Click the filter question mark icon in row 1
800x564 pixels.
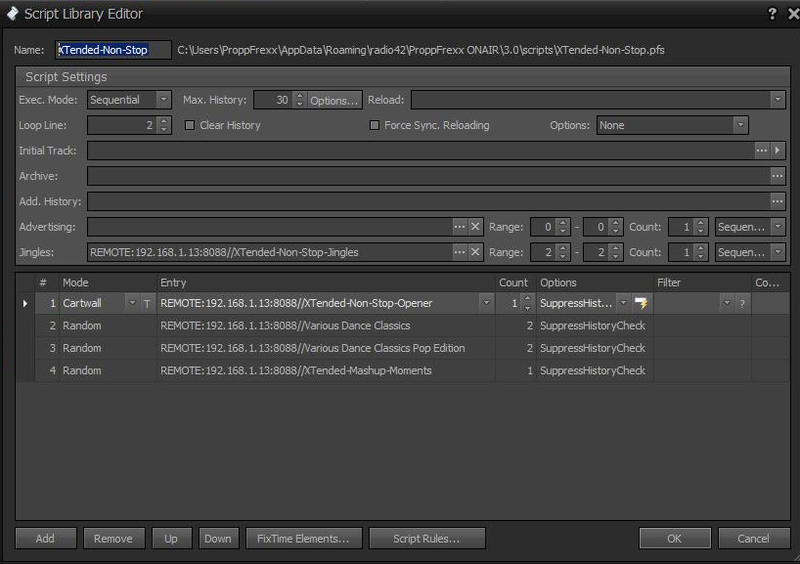coord(742,304)
